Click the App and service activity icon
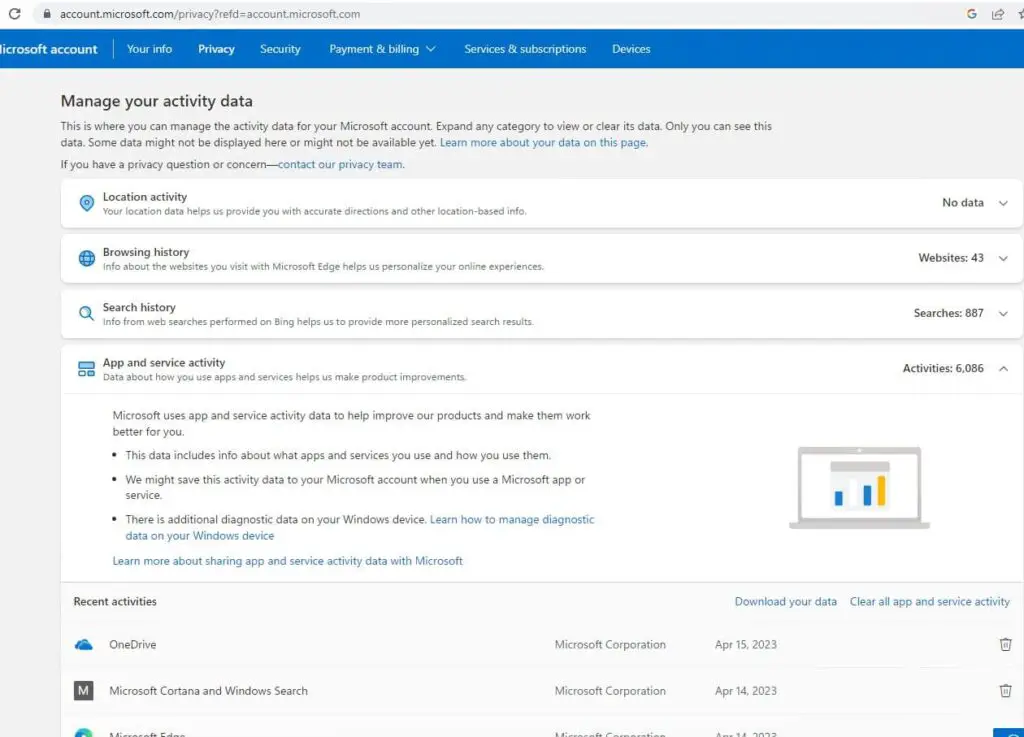Image resolution: width=1024 pixels, height=737 pixels. [86, 368]
